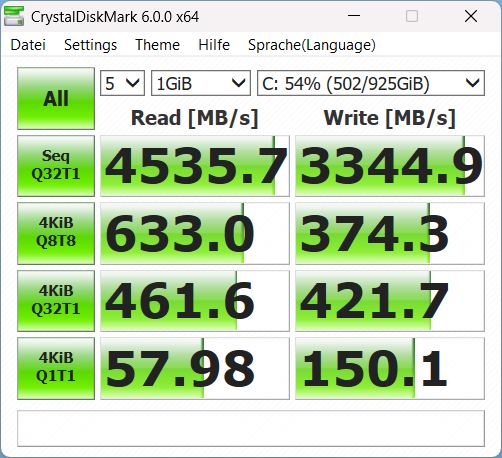
Task: Start the 4KiB Q8T8 test
Action: click(x=56, y=233)
